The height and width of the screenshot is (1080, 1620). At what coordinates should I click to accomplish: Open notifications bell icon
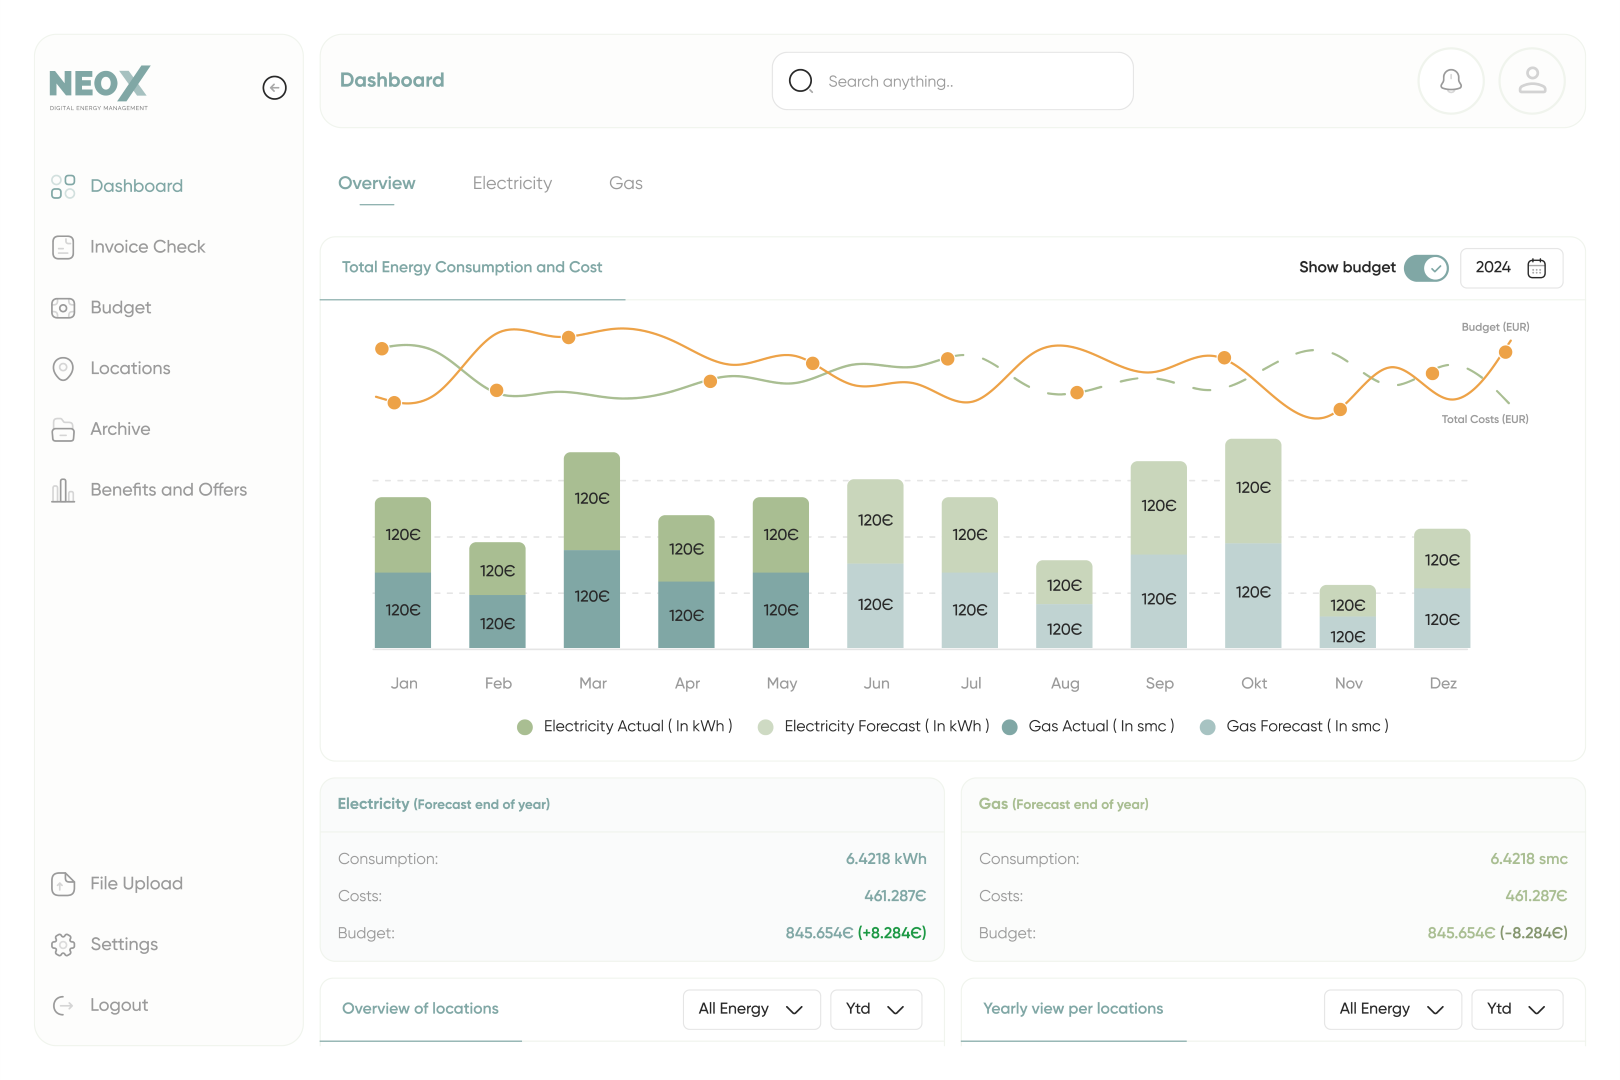[1450, 81]
